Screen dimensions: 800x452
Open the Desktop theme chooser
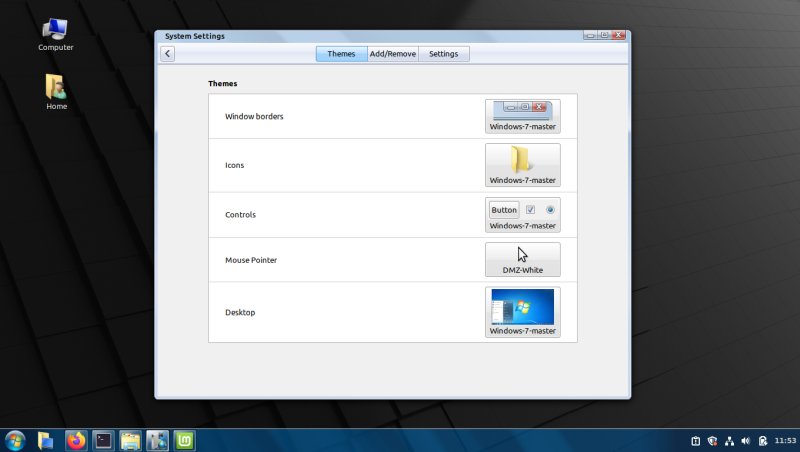(x=522, y=312)
